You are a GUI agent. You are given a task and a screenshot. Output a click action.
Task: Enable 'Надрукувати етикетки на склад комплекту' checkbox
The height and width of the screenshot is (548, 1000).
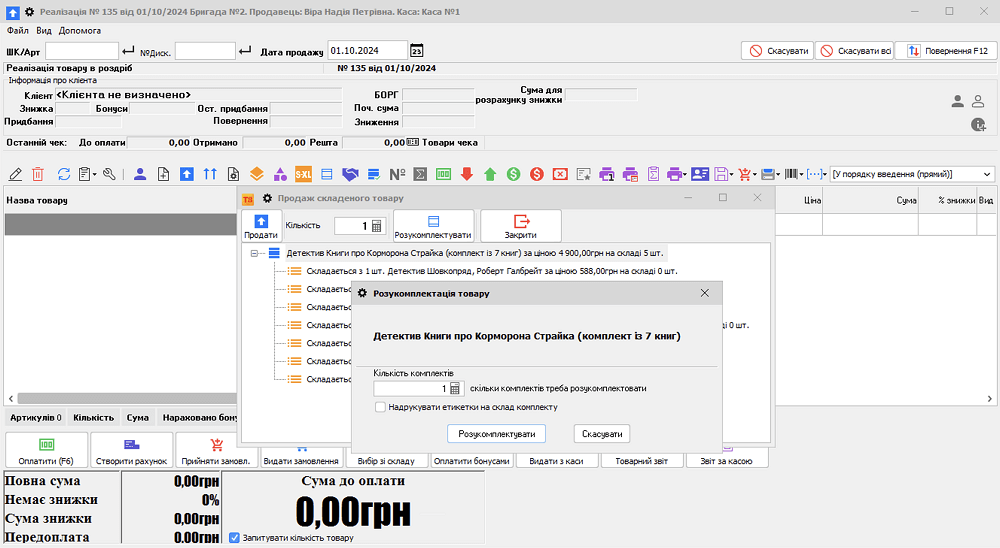click(x=380, y=407)
